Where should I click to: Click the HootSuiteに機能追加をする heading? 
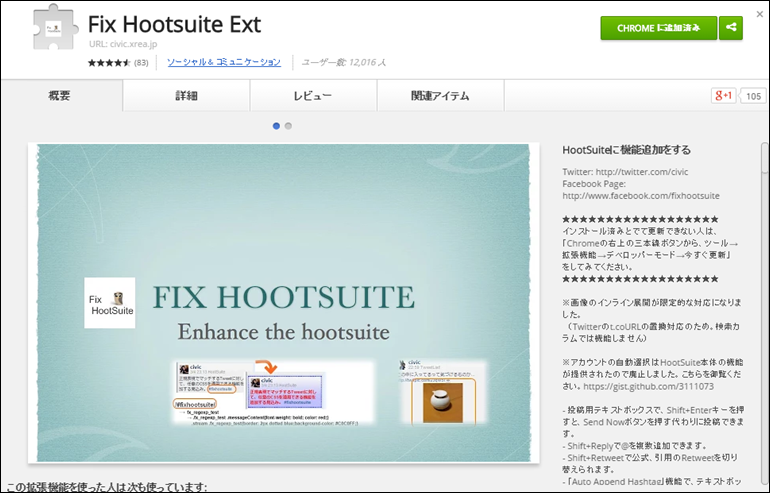click(627, 150)
